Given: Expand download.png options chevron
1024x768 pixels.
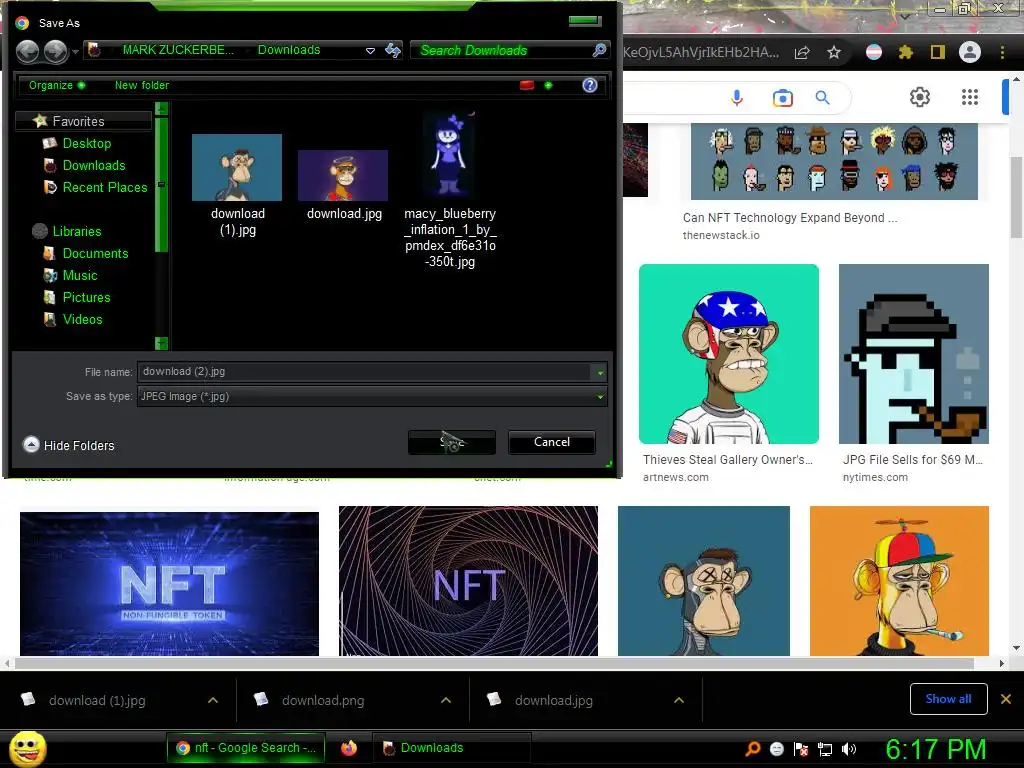Looking at the screenshot, I should (x=445, y=700).
